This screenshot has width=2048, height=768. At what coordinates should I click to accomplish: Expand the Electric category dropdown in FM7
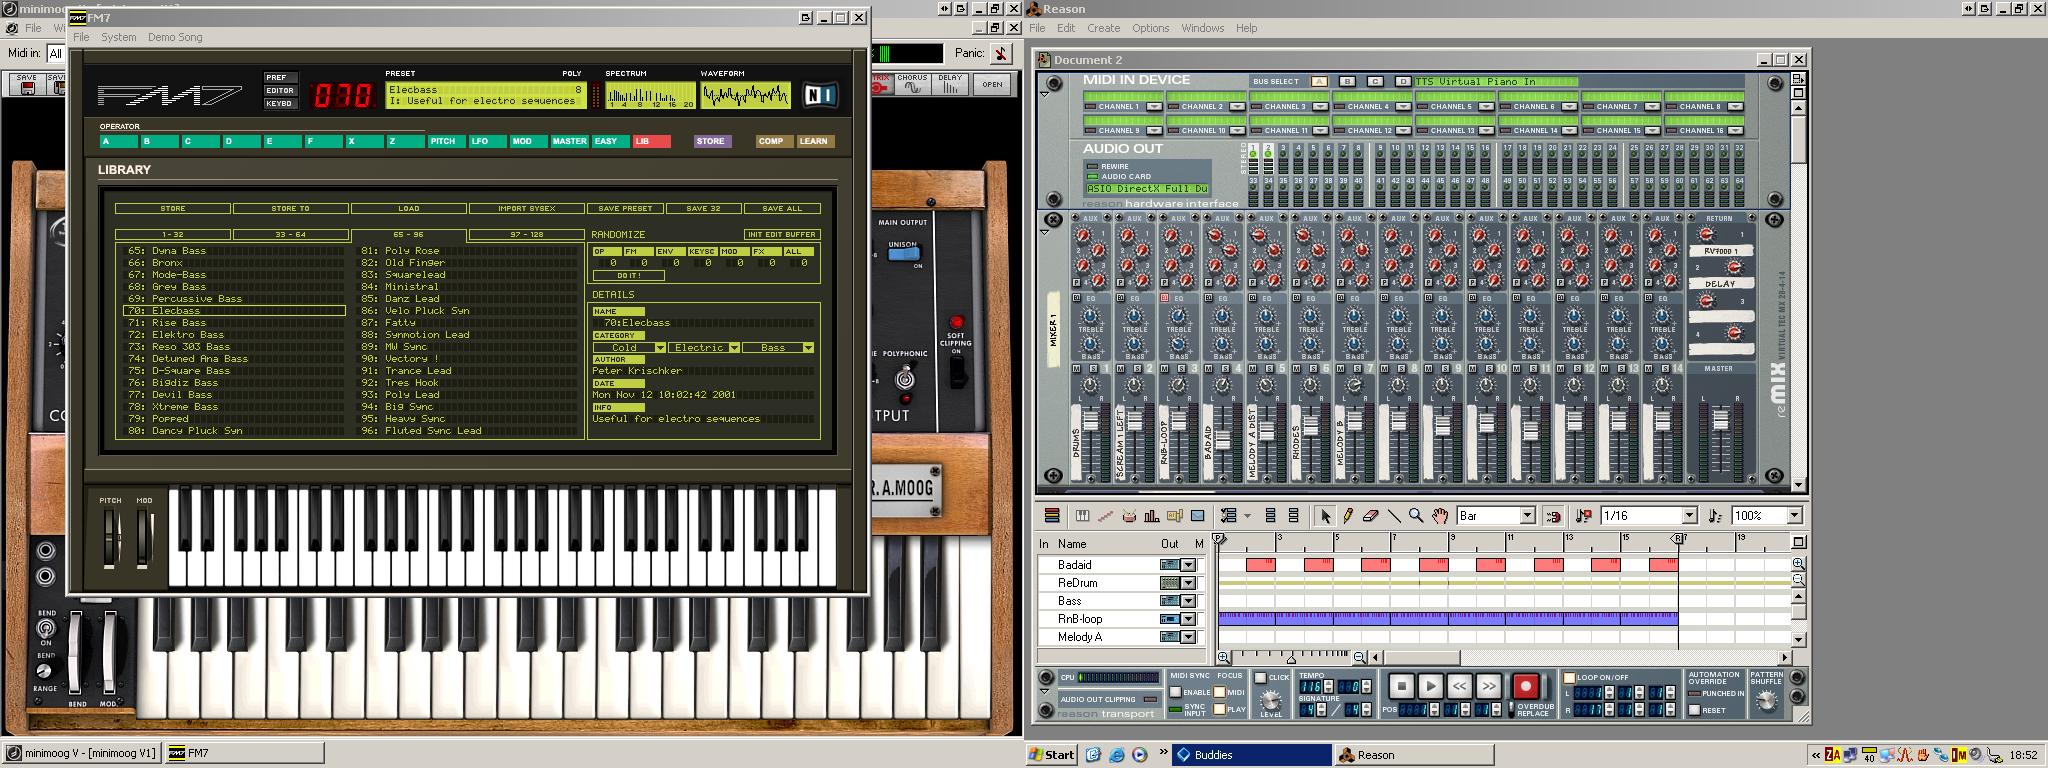point(734,348)
